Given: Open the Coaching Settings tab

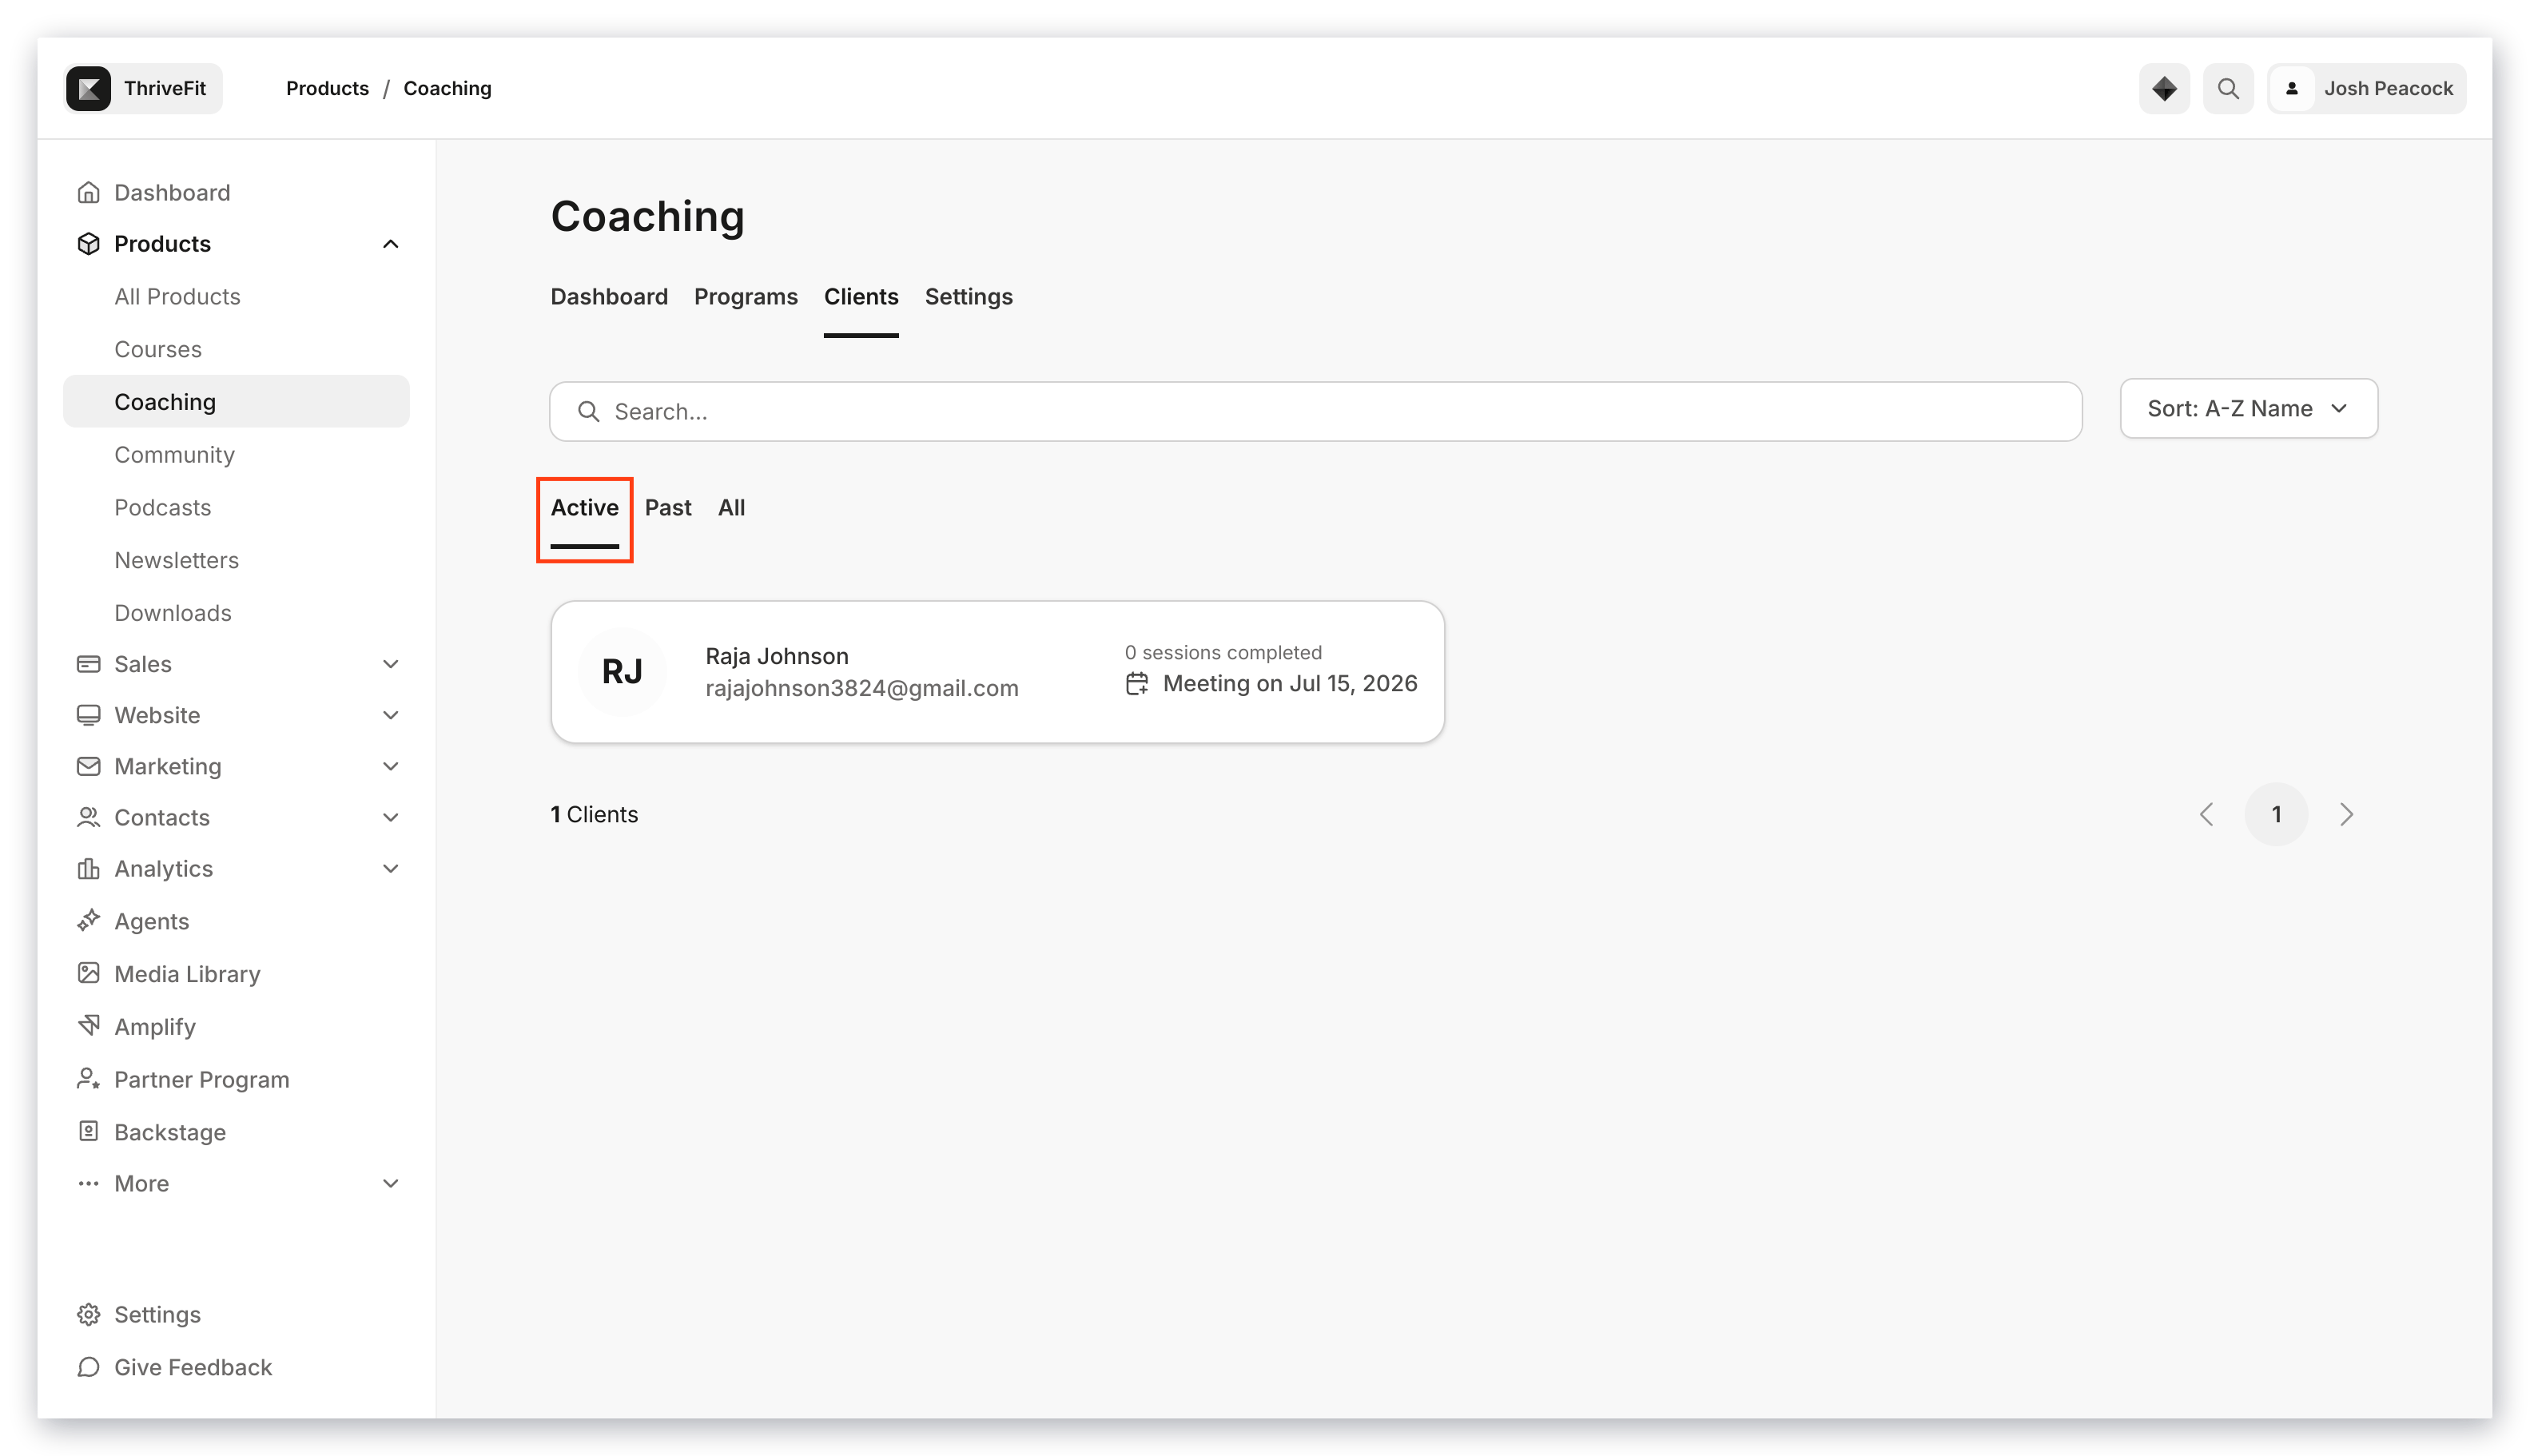Looking at the screenshot, I should click(x=968, y=297).
